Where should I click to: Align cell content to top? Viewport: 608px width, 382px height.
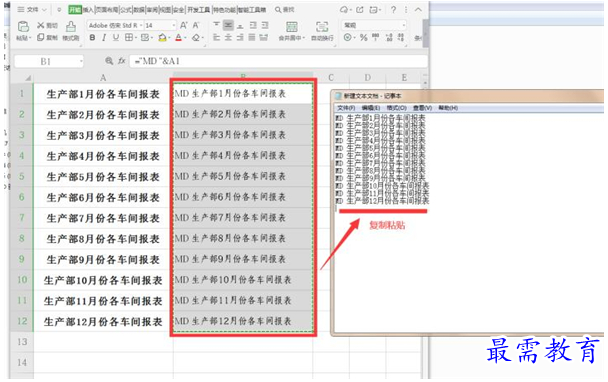216,25
